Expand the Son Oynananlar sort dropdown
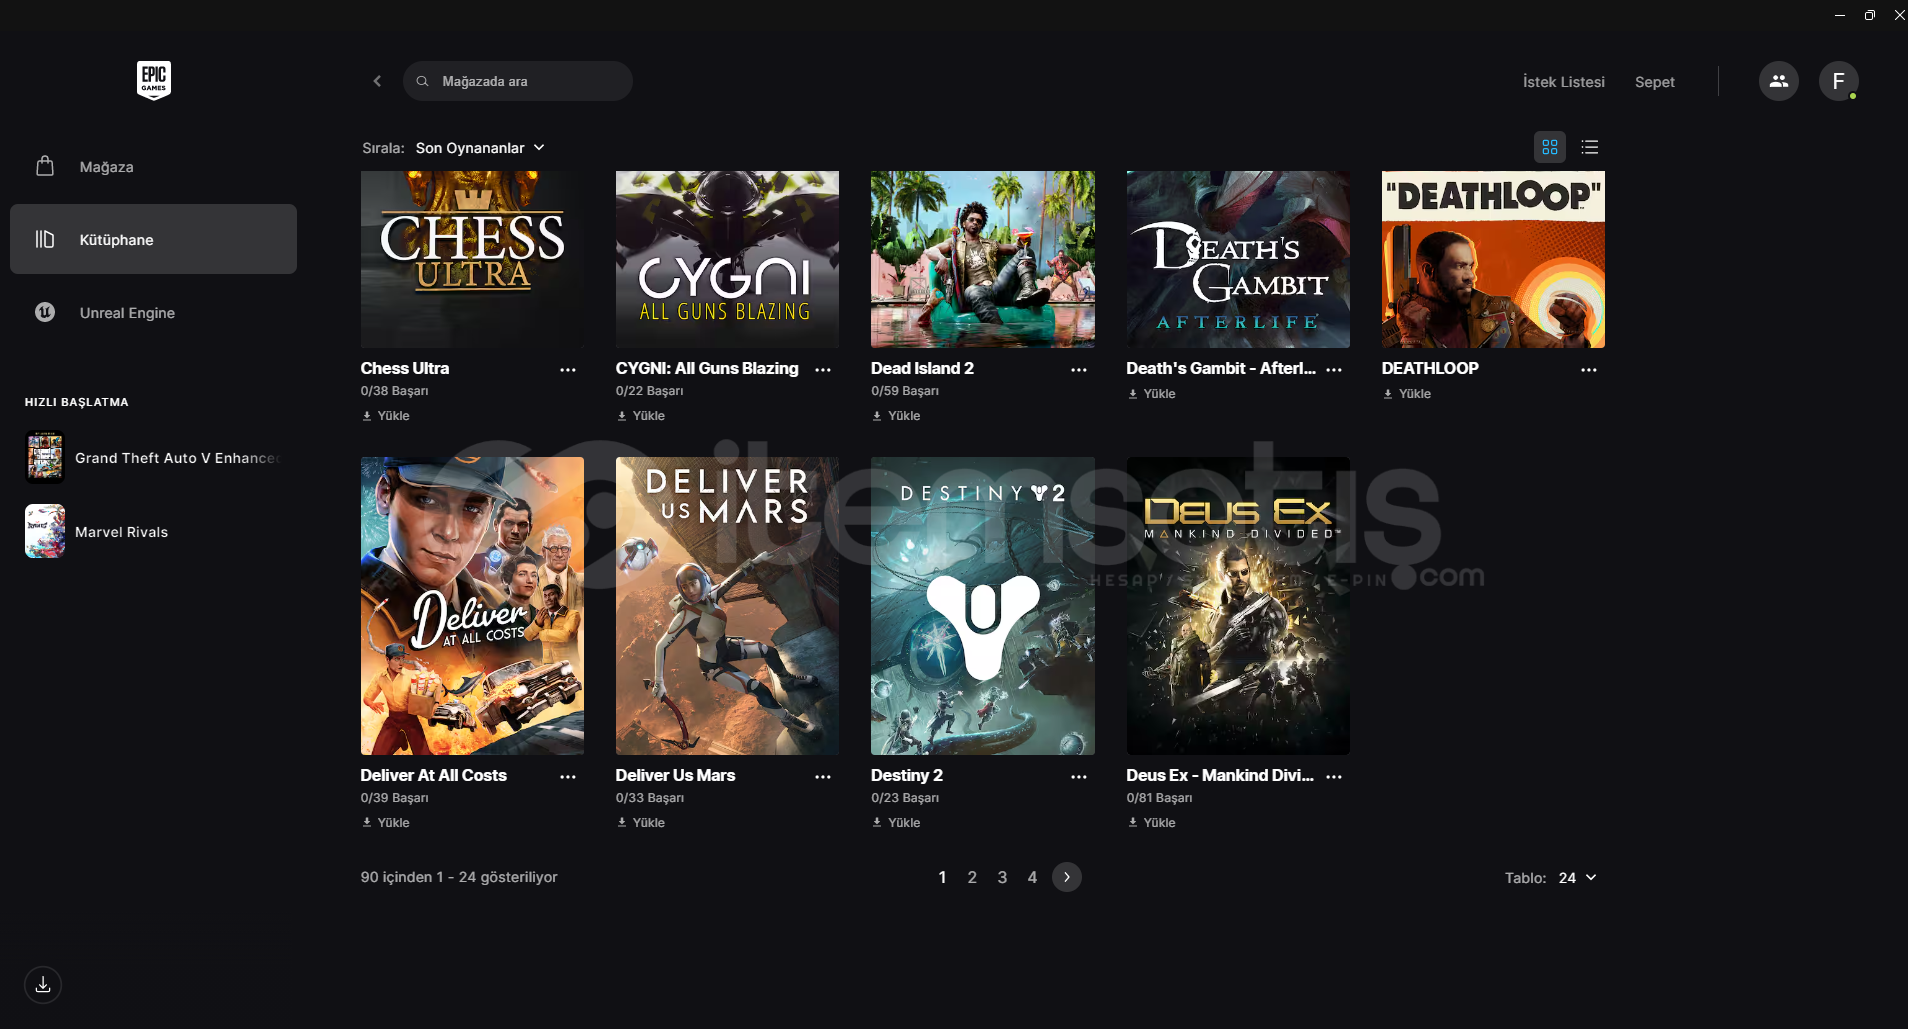The height and width of the screenshot is (1029, 1908). [x=480, y=148]
